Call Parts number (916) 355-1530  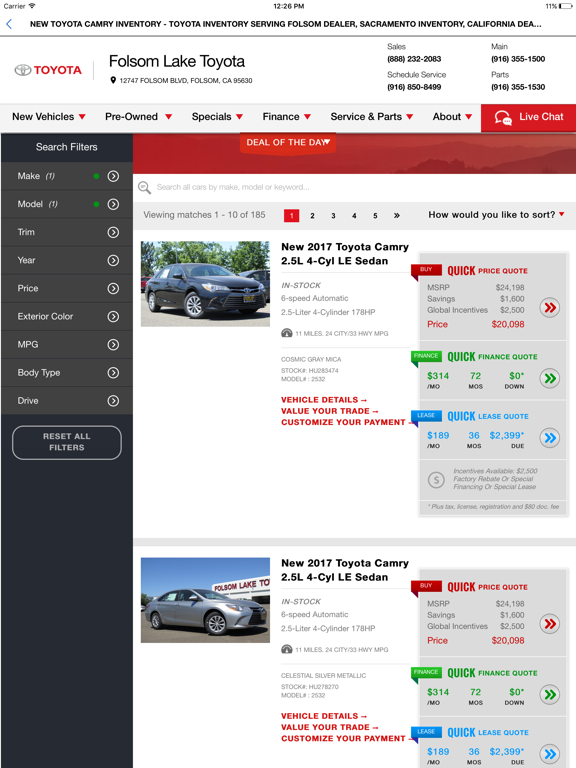(518, 87)
